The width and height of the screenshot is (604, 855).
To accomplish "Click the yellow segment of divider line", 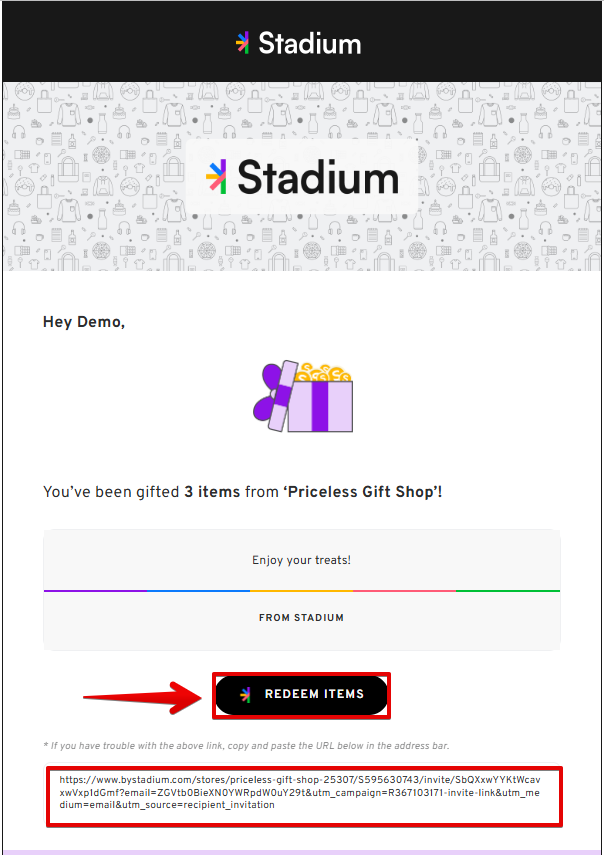I will click(x=301, y=591).
